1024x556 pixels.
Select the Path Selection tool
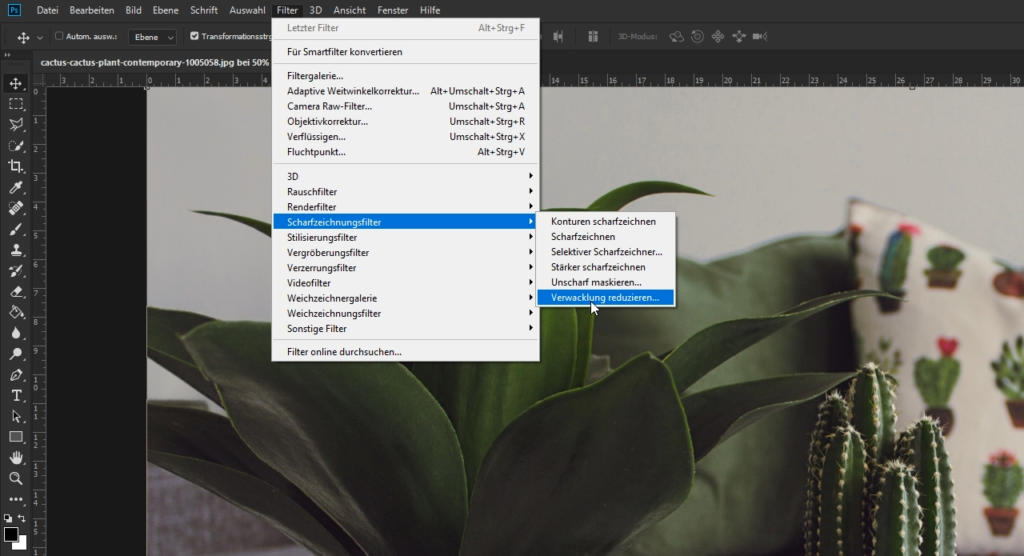[x=16, y=417]
